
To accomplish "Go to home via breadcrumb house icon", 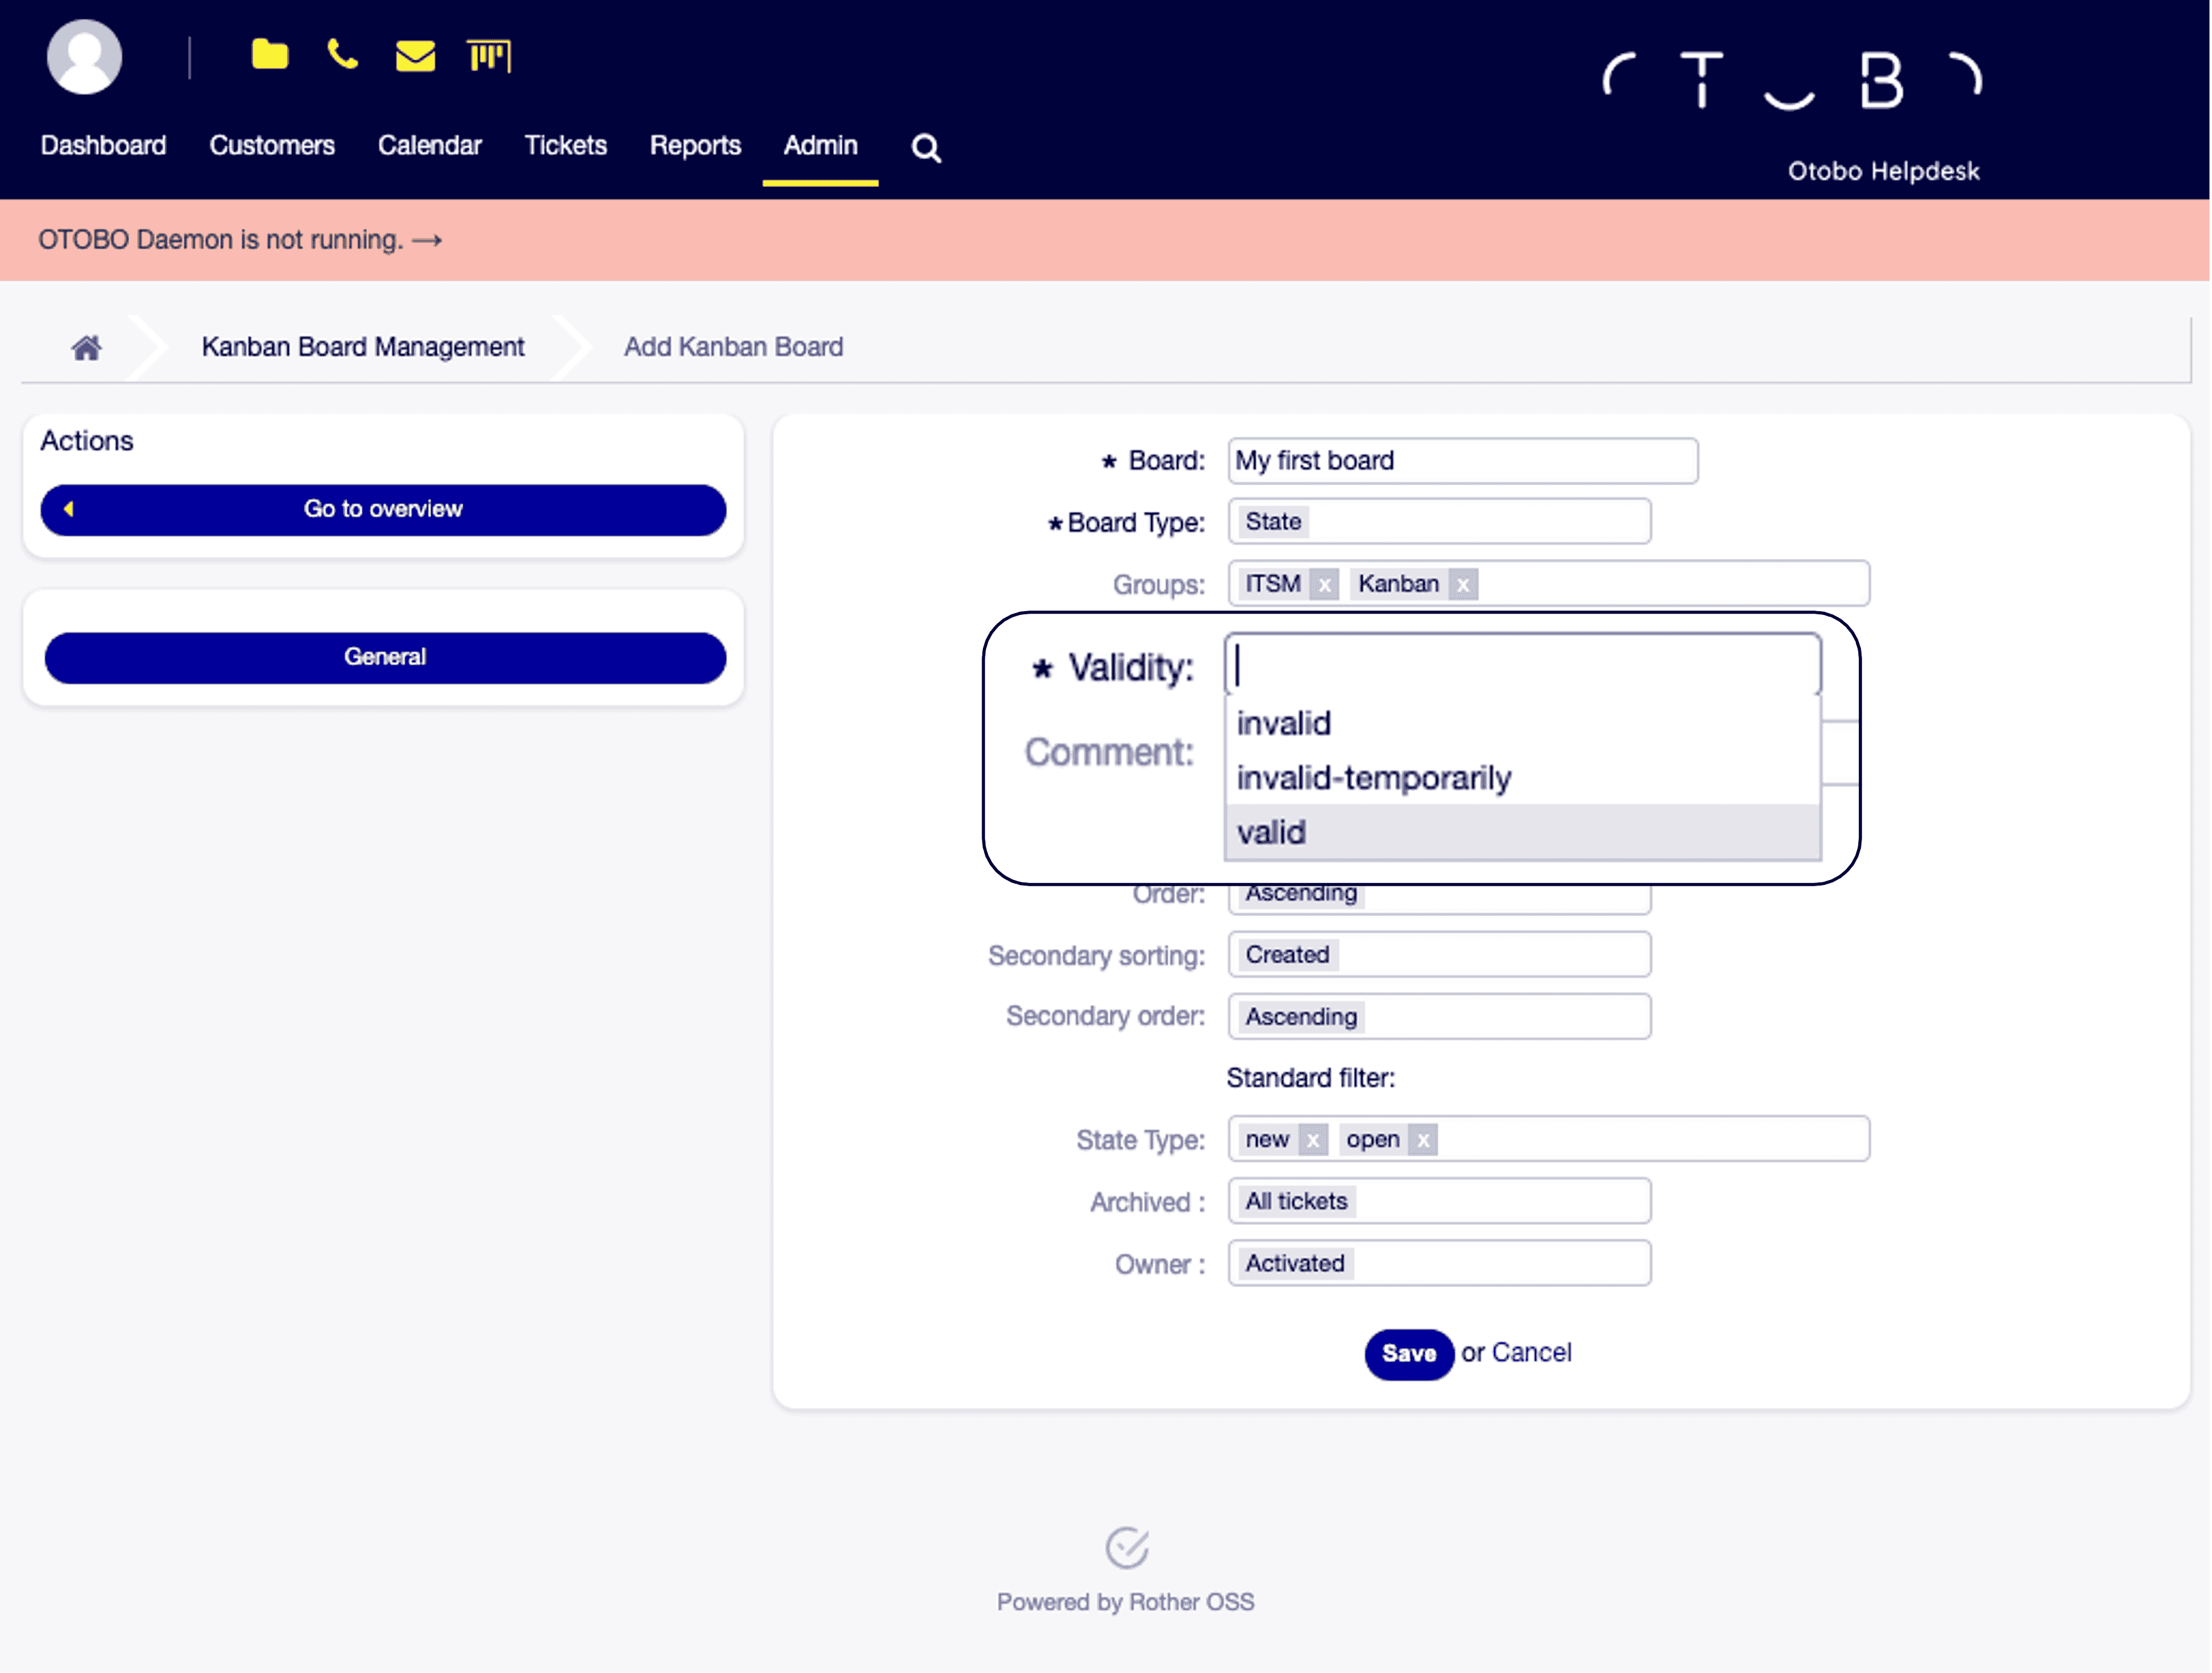I will click(x=86, y=347).
